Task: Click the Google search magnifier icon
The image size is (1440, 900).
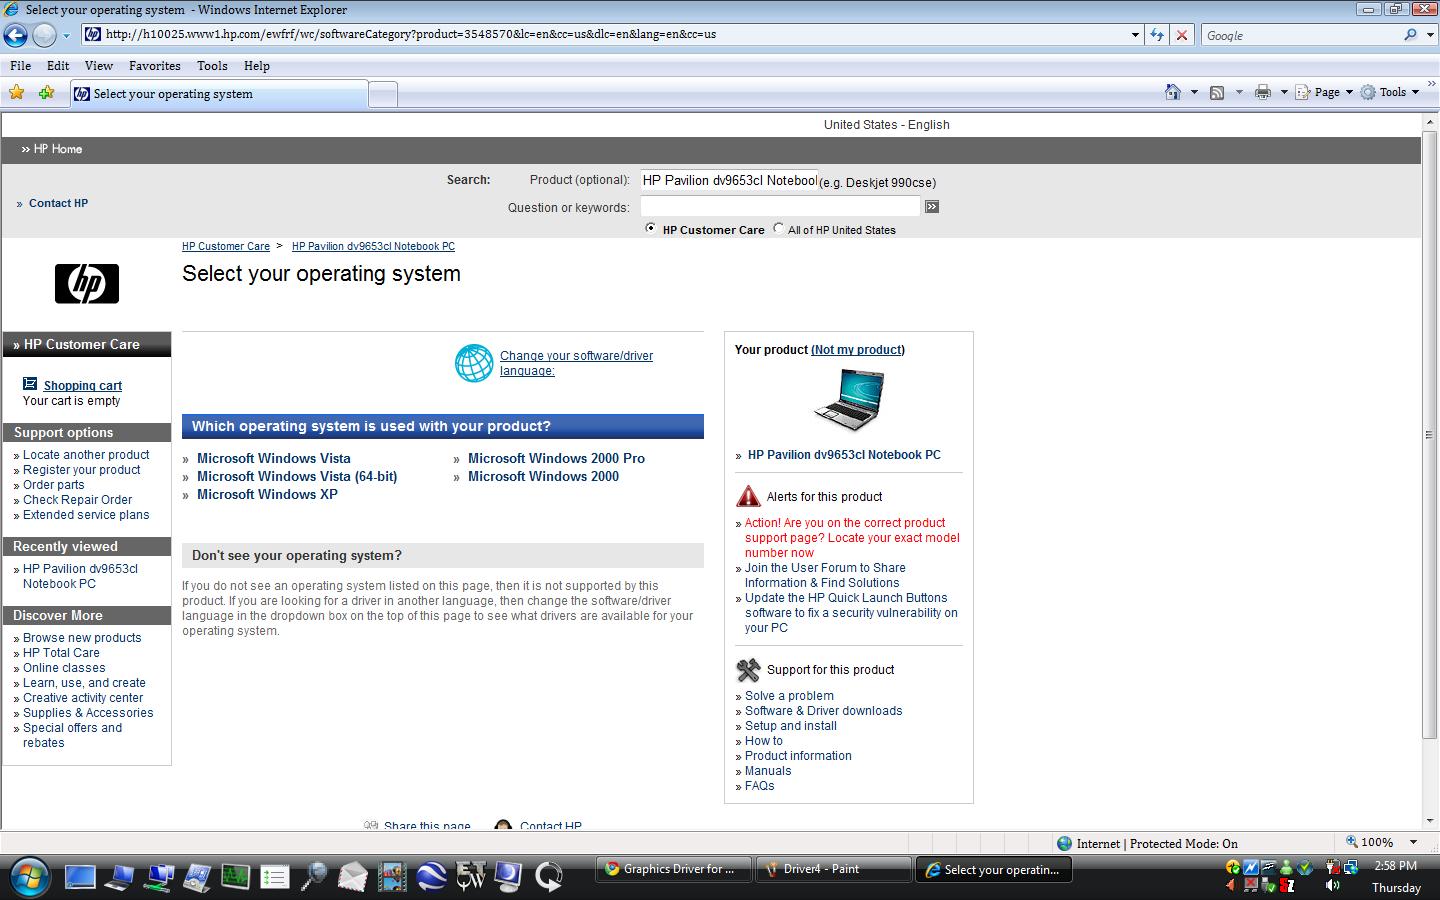Action: coord(1410,35)
